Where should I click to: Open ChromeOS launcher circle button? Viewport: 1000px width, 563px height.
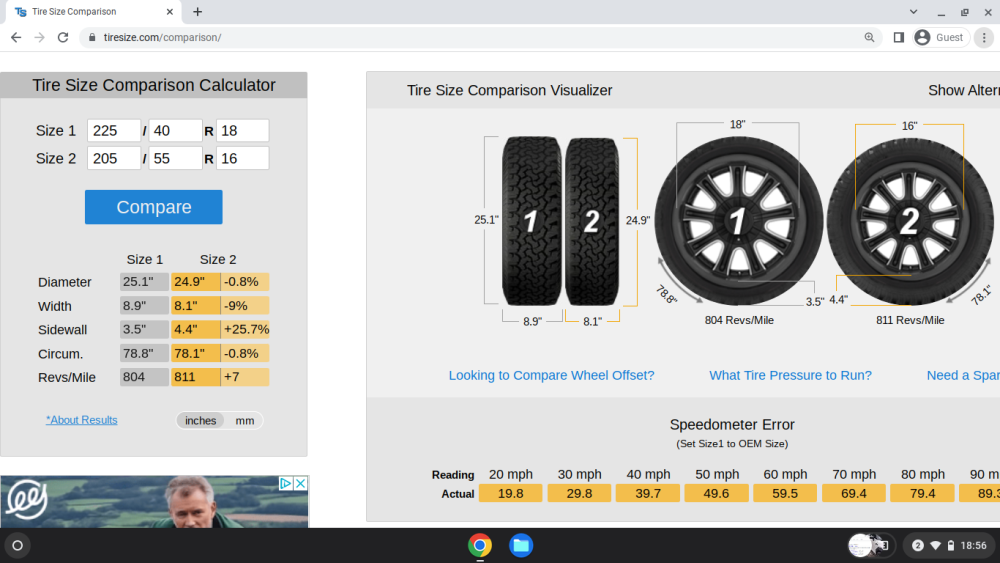tap(17, 545)
